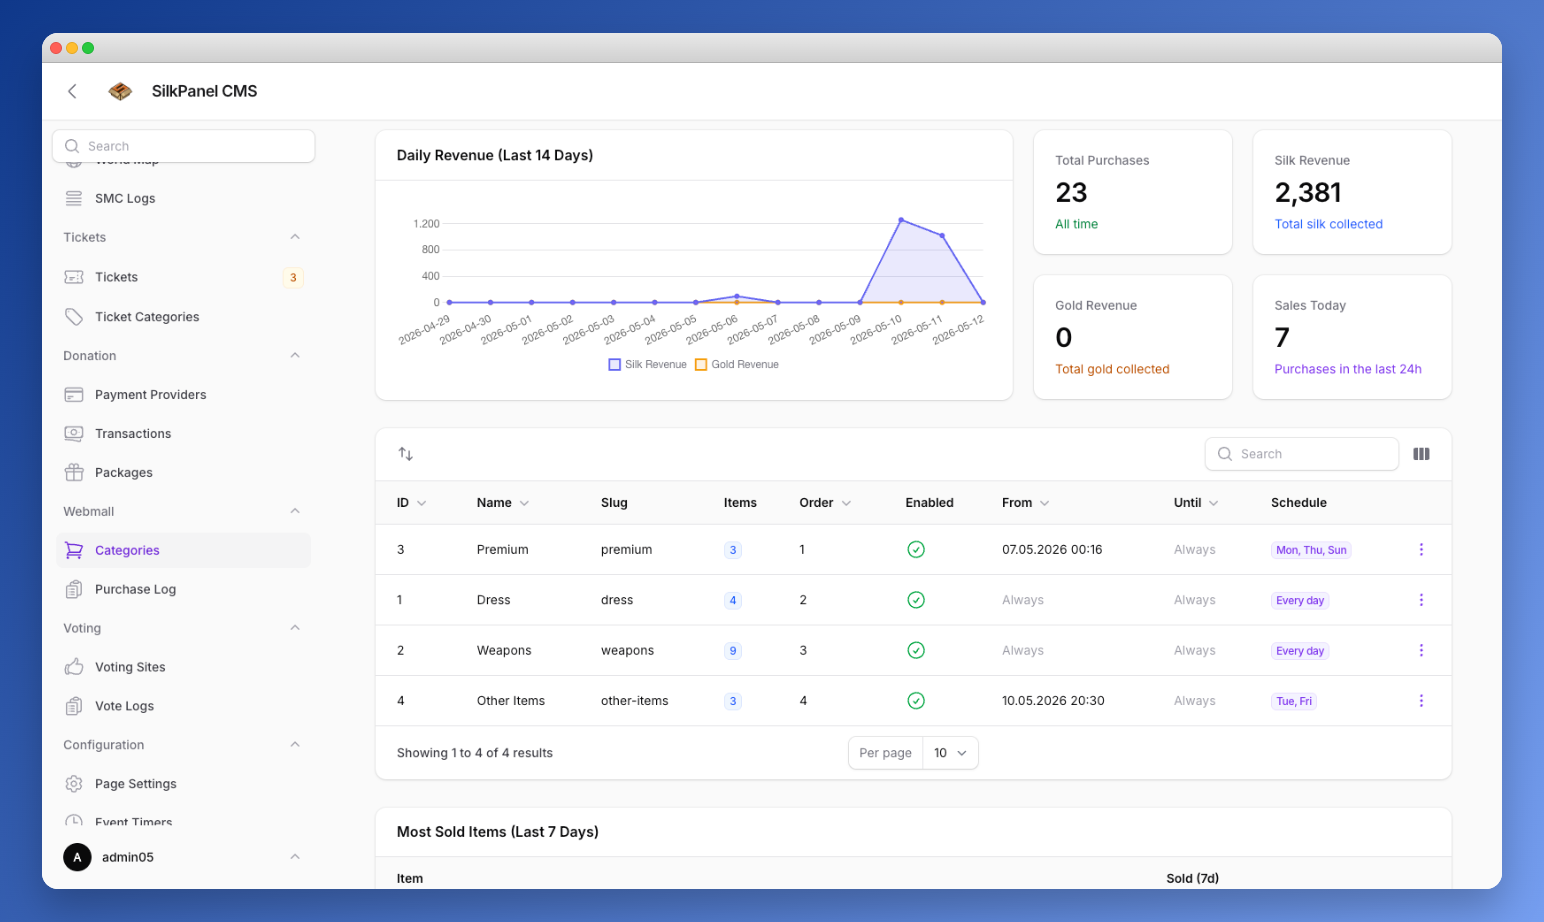Open Weapons category items count badge
The image size is (1544, 922).
[x=733, y=651]
